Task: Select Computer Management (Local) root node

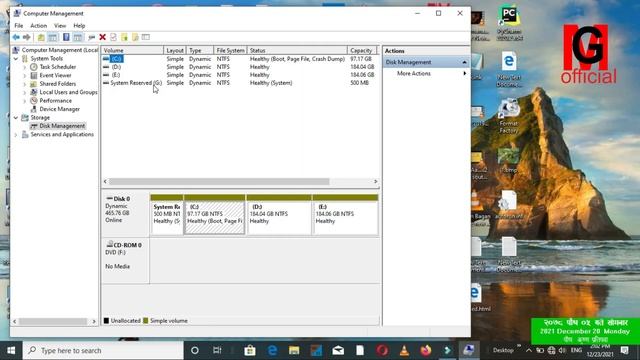Action: click(x=60, y=50)
